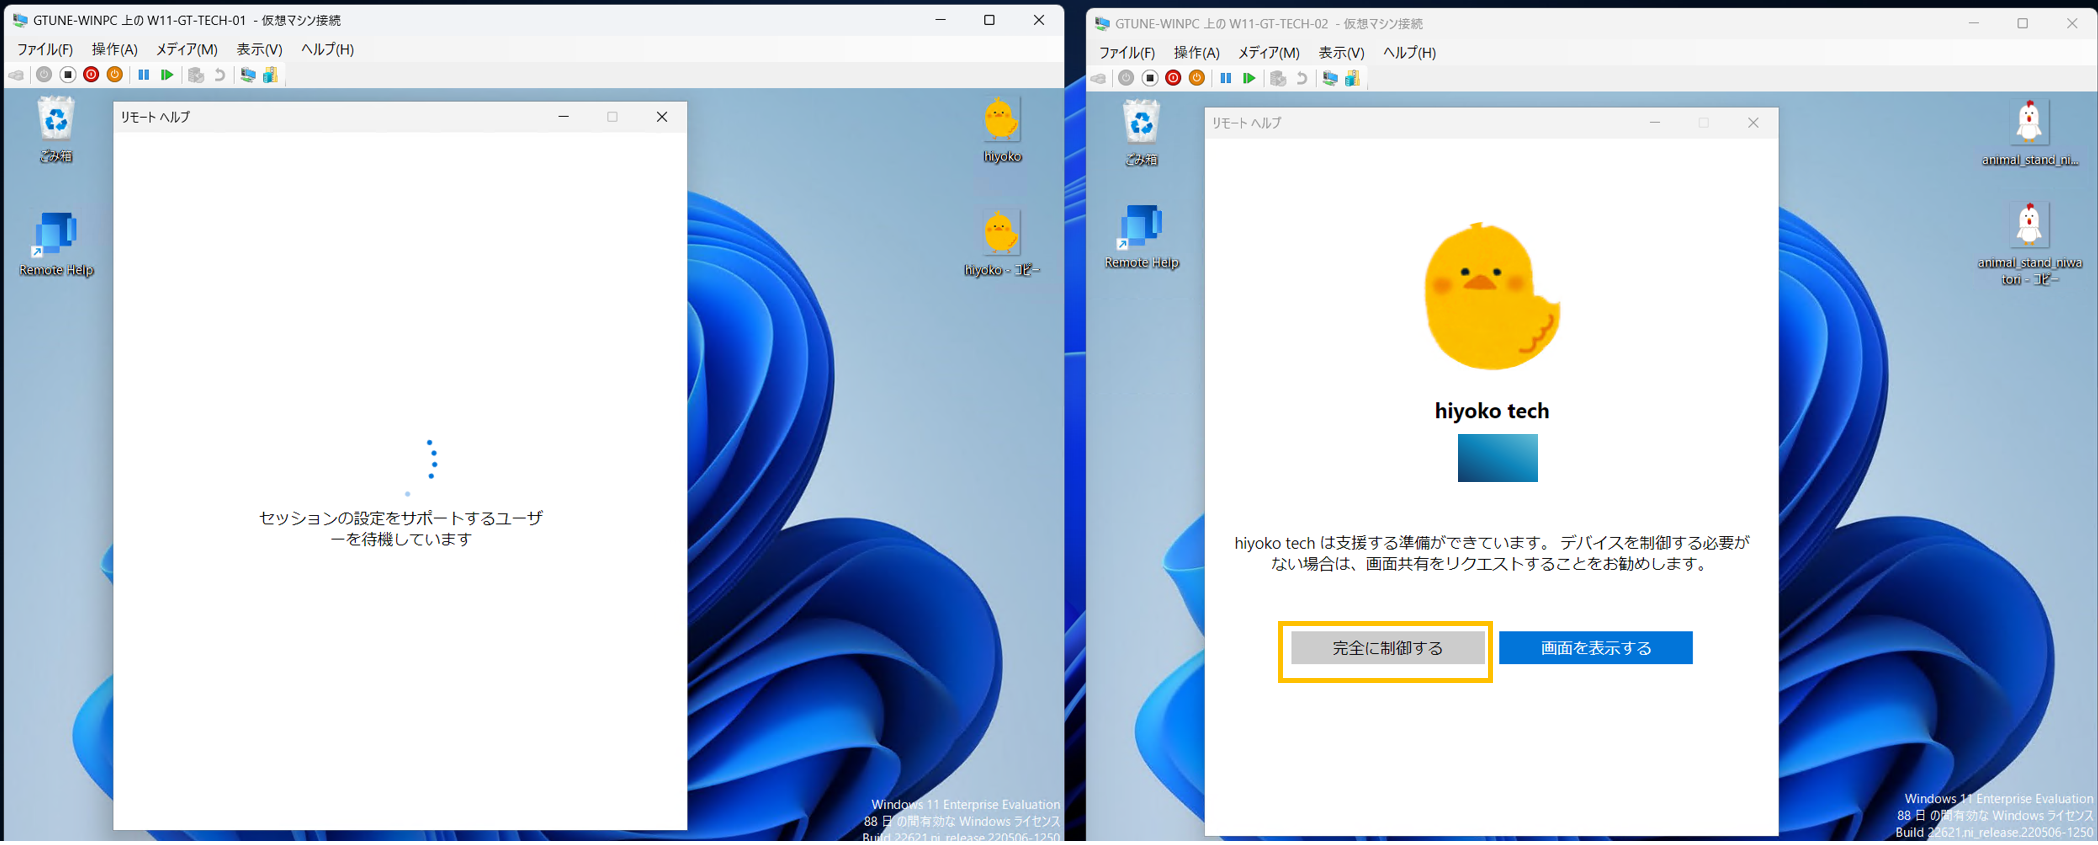Image resolution: width=2098 pixels, height=845 pixels.
Task: Click revert arrow icon in TECH-02 toolbar
Action: click(x=1301, y=78)
